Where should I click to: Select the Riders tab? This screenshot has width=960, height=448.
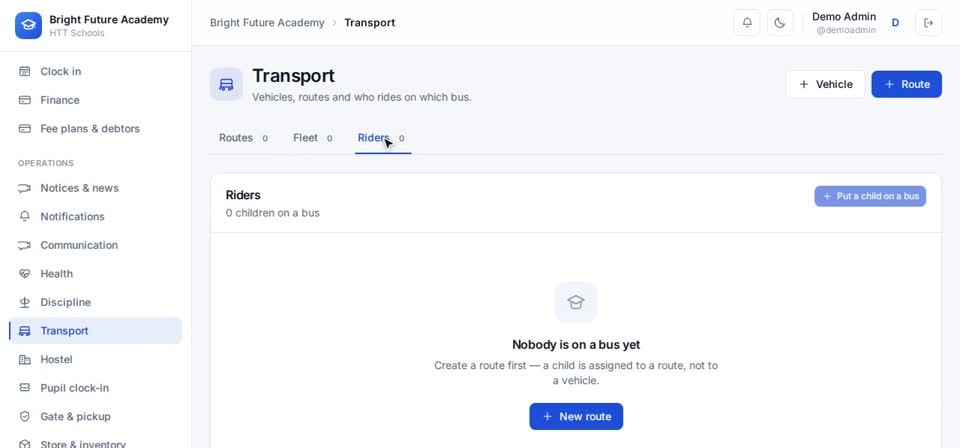point(381,138)
